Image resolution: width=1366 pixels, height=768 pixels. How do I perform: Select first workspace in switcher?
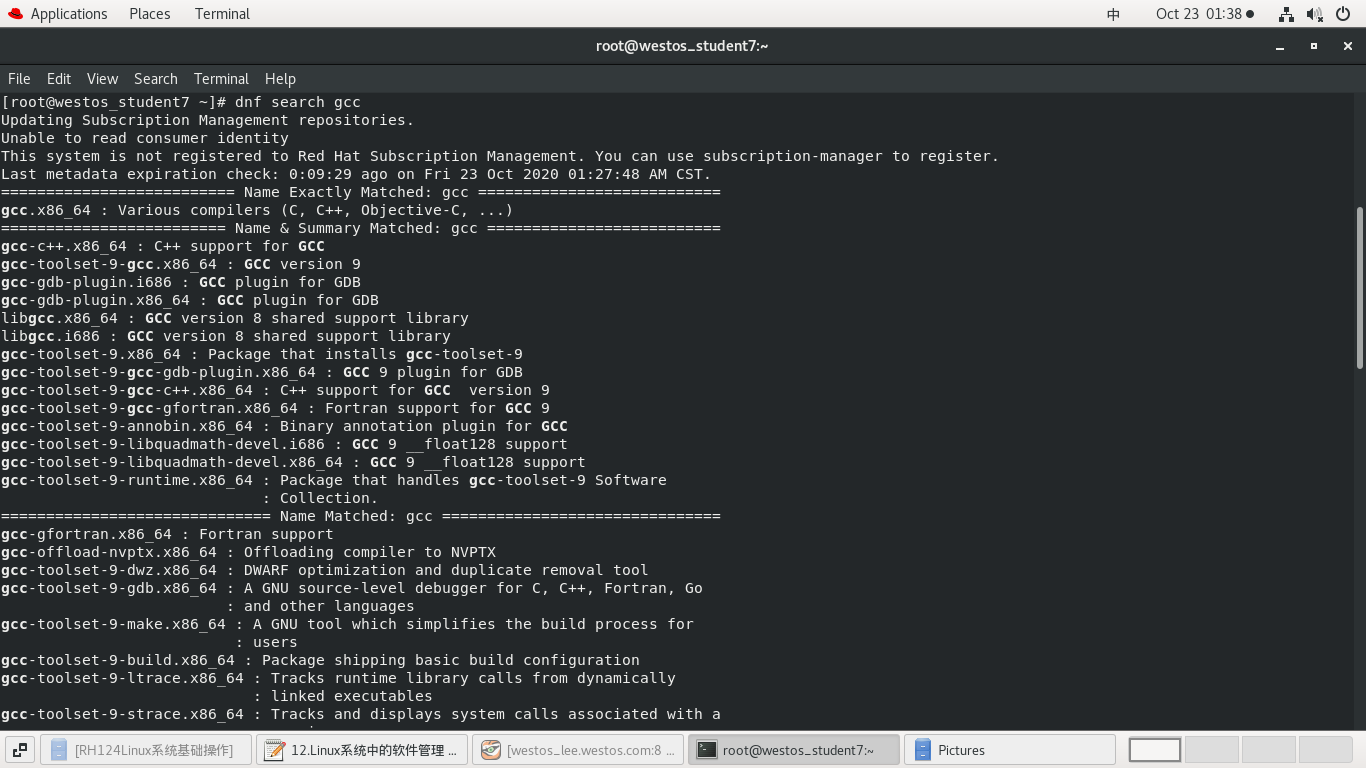coord(1155,750)
